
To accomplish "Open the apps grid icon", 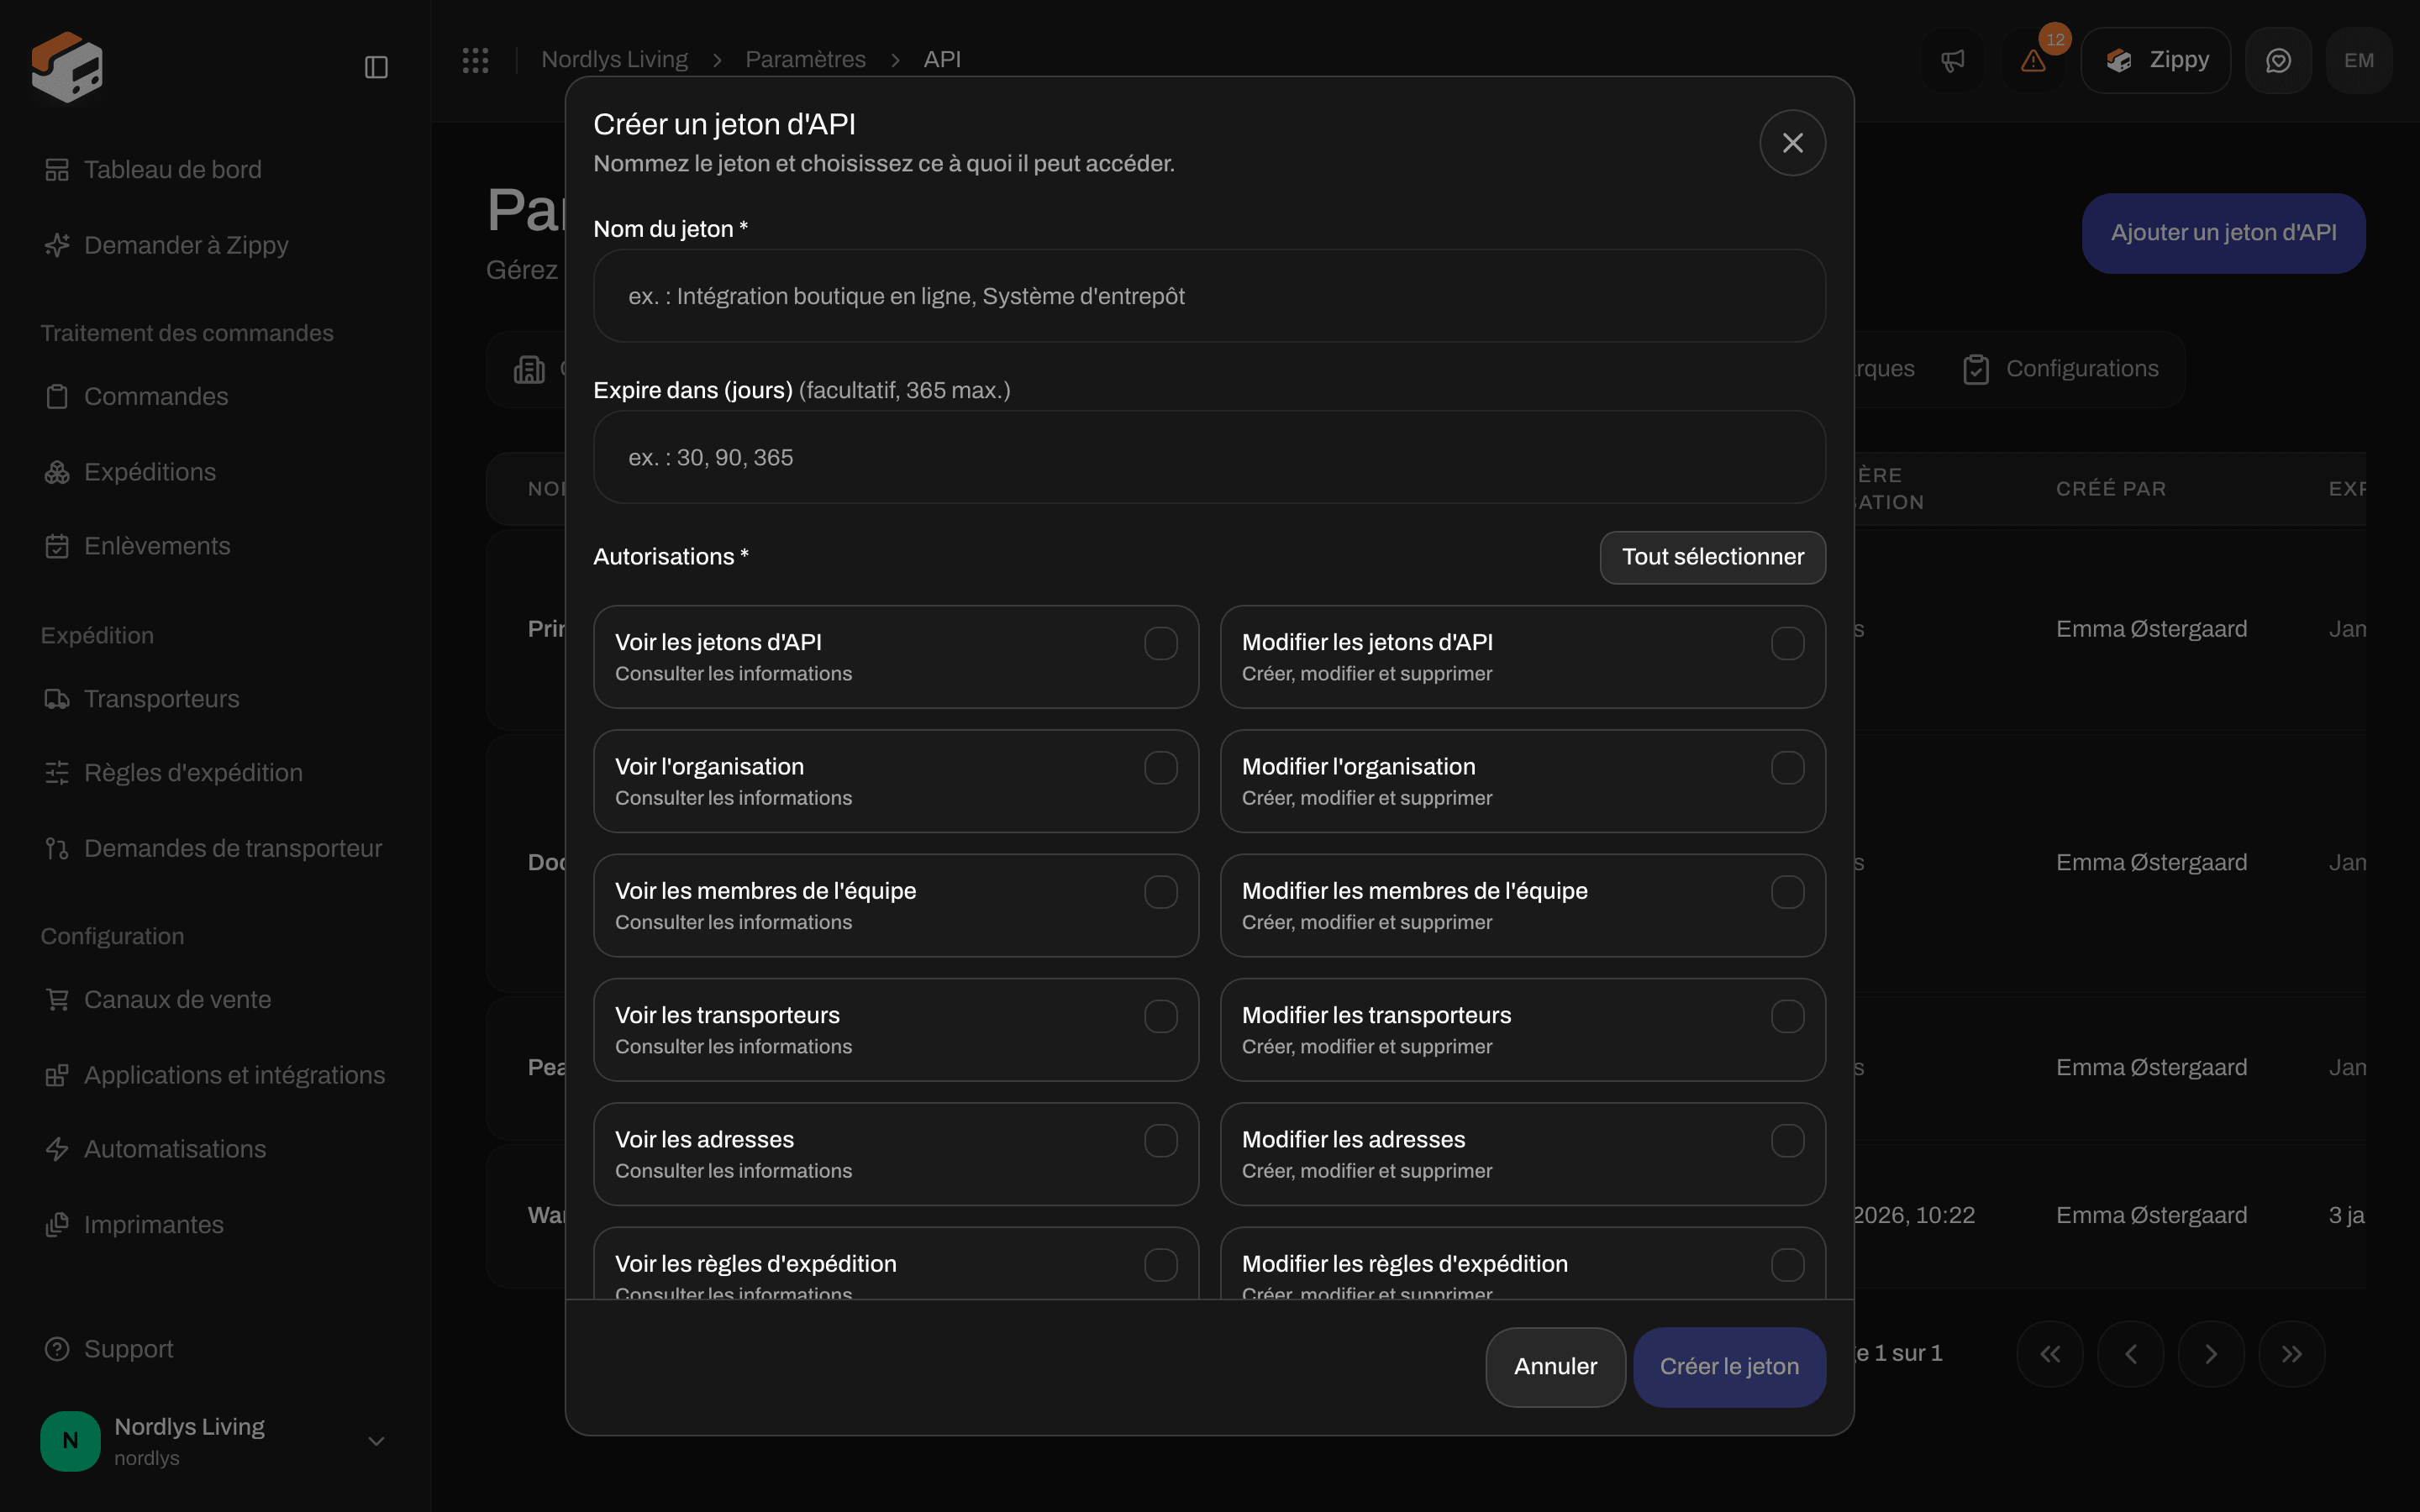I will click(475, 60).
